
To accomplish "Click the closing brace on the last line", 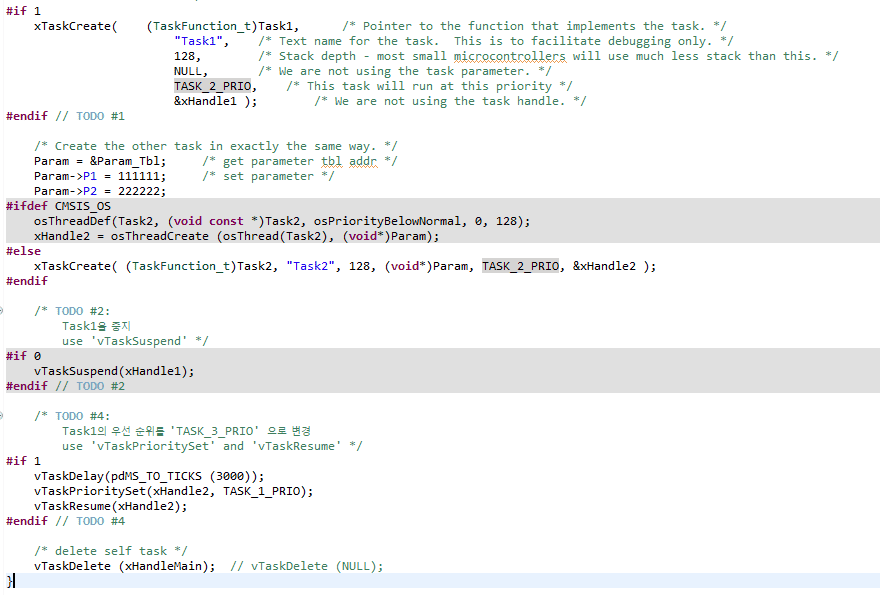I will pos(9,580).
